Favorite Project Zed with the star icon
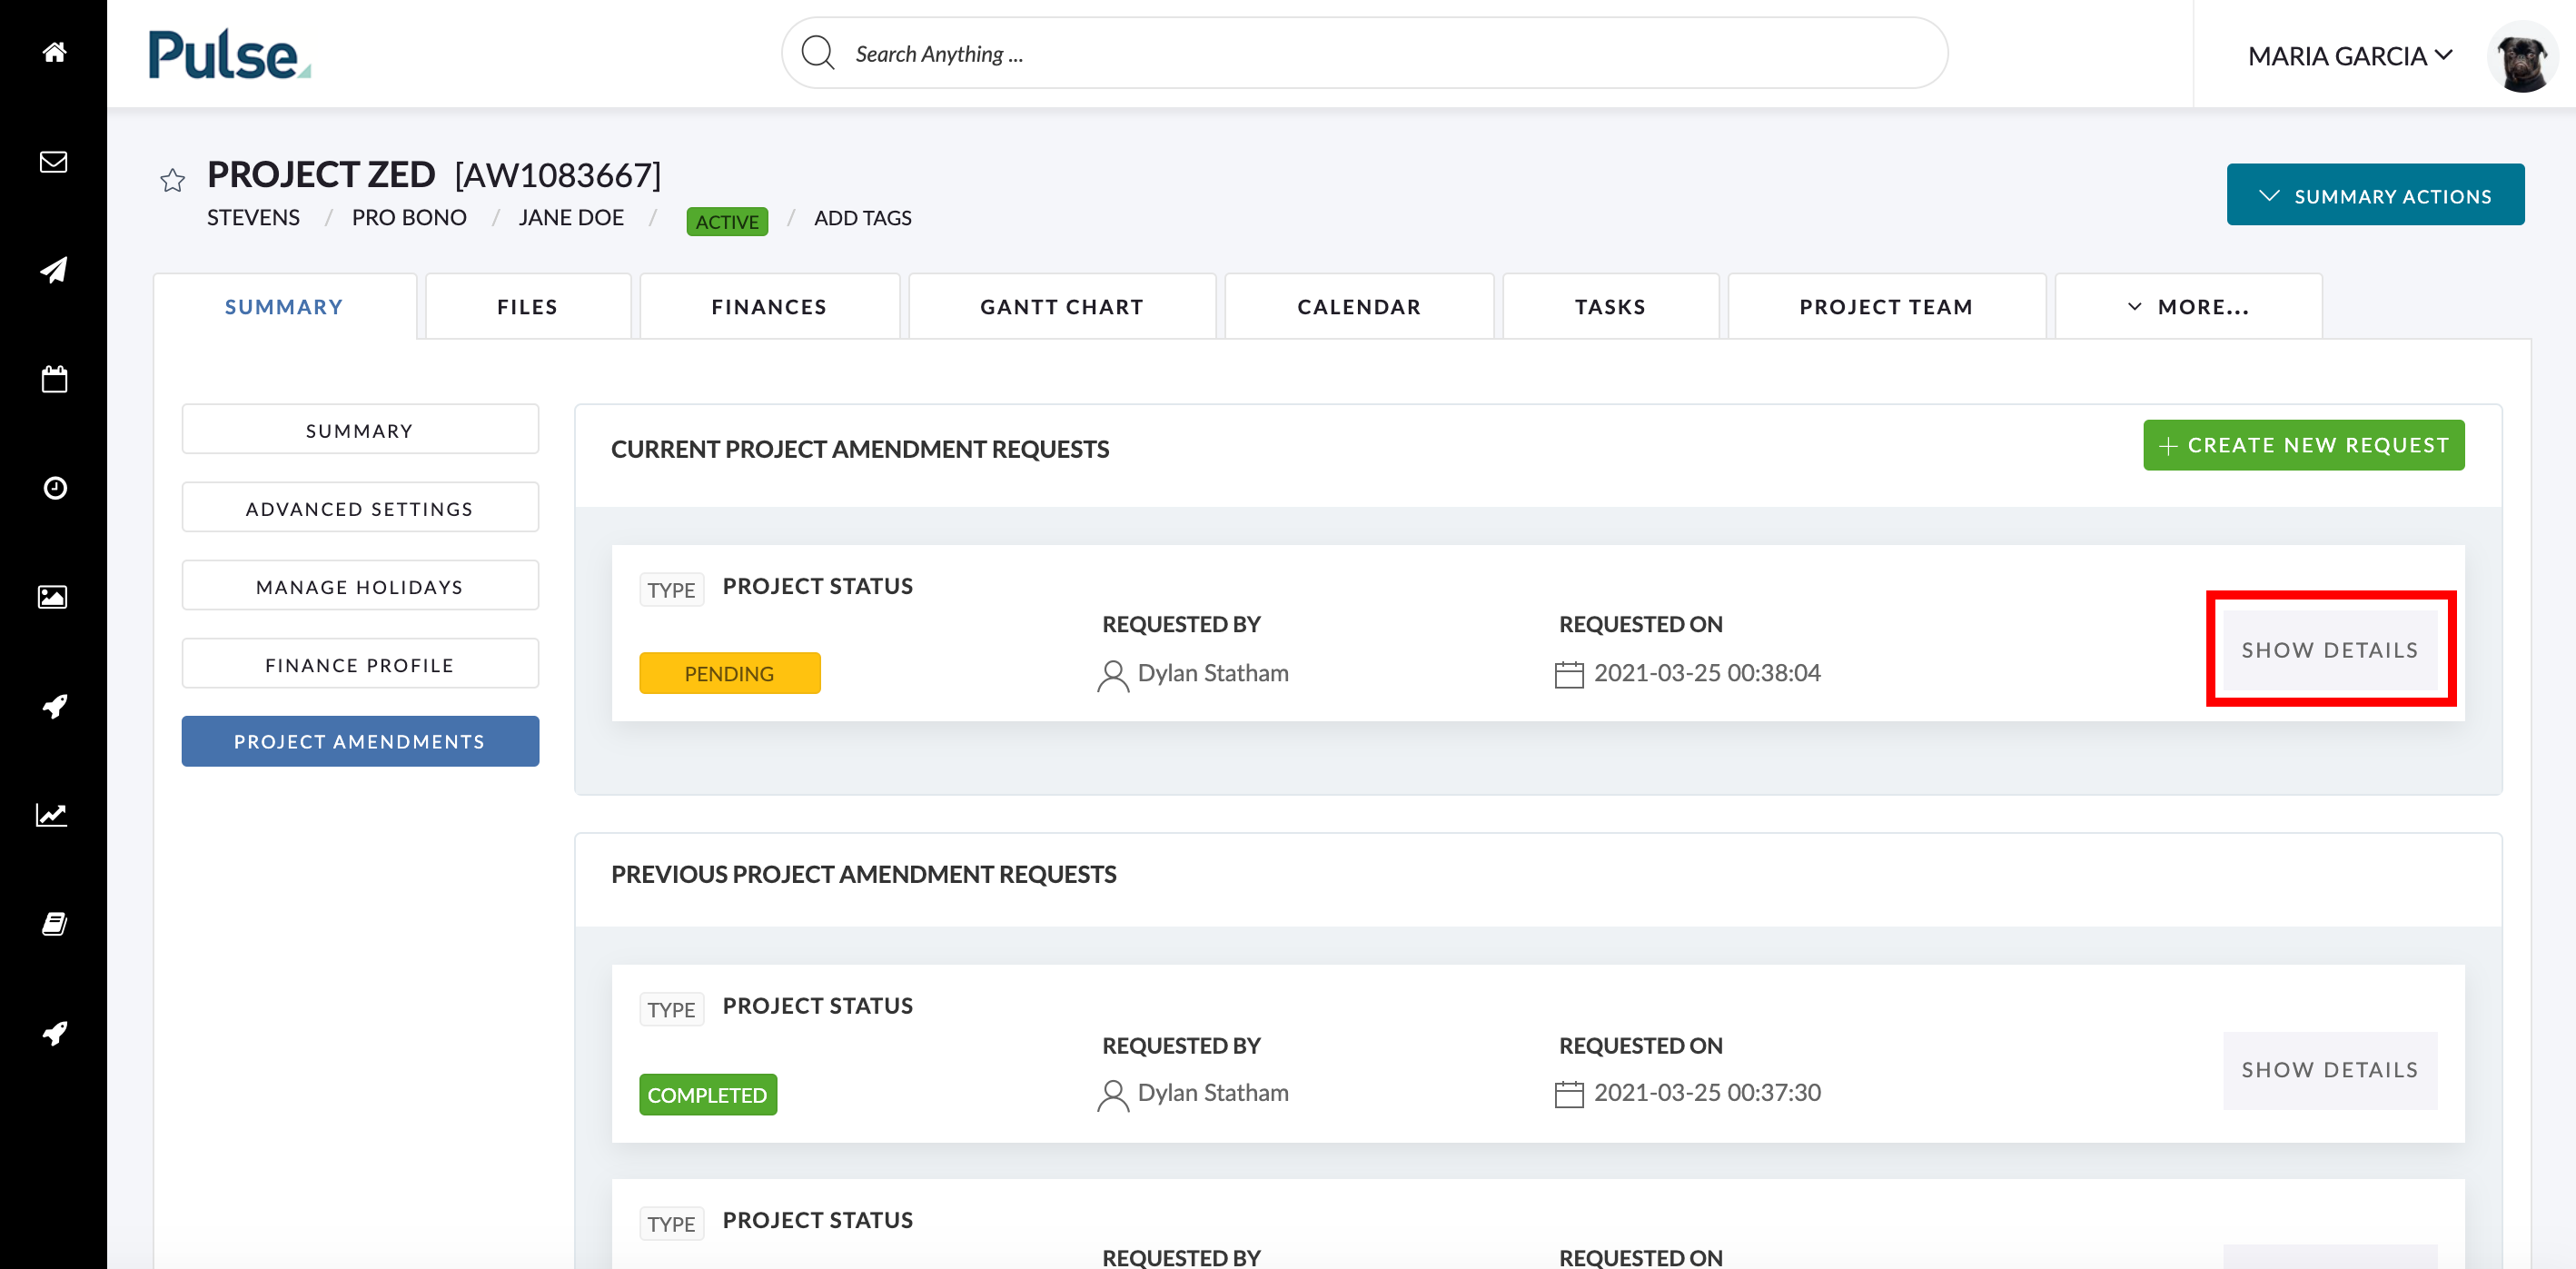Image resolution: width=2576 pixels, height=1269 pixels. point(172,180)
